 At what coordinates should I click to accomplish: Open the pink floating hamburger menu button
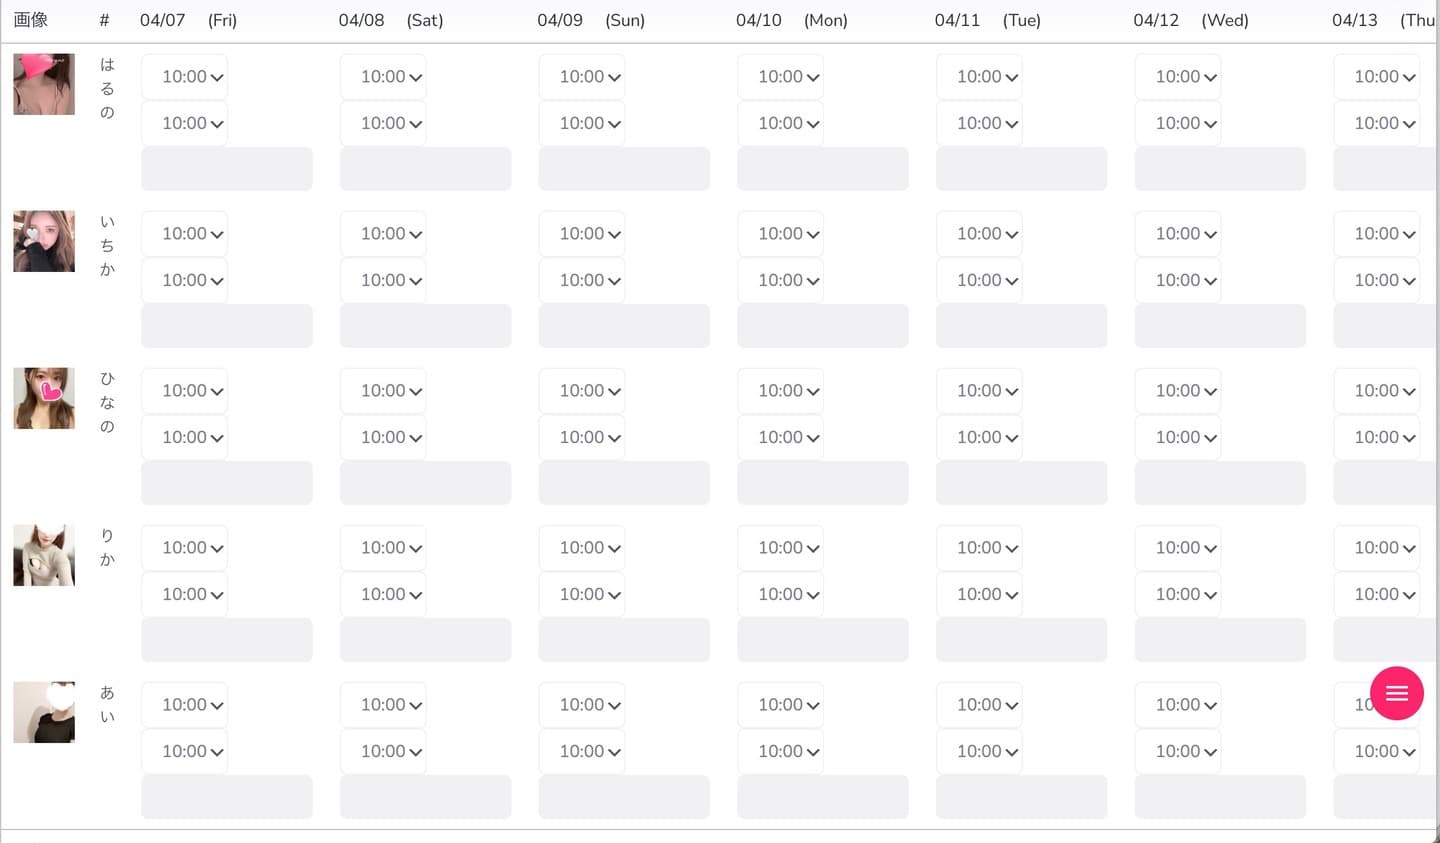pos(1396,693)
